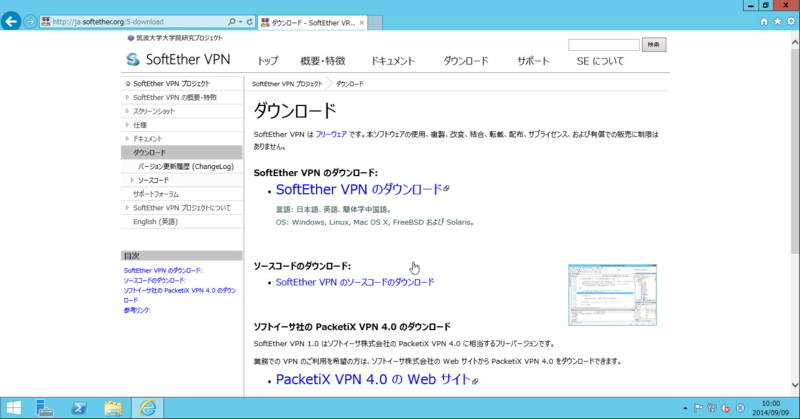
Task: Expand the ドキュメント sidebar arrow
Action: pos(127,138)
